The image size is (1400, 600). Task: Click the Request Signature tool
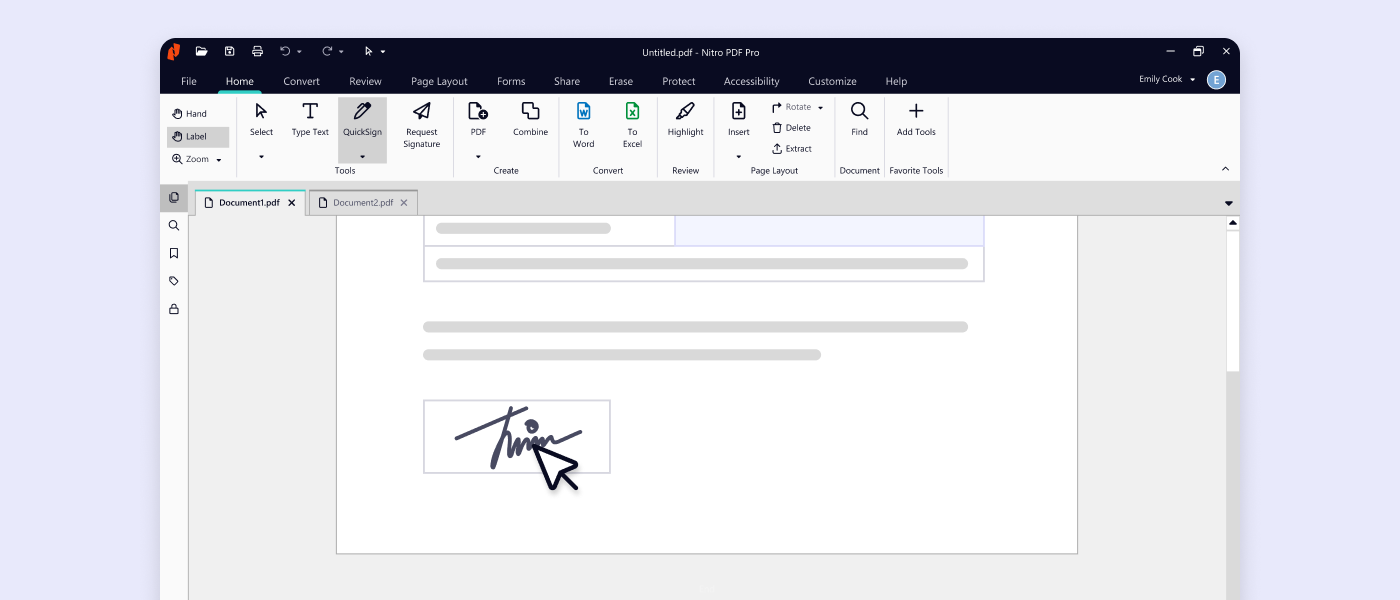coord(421,125)
